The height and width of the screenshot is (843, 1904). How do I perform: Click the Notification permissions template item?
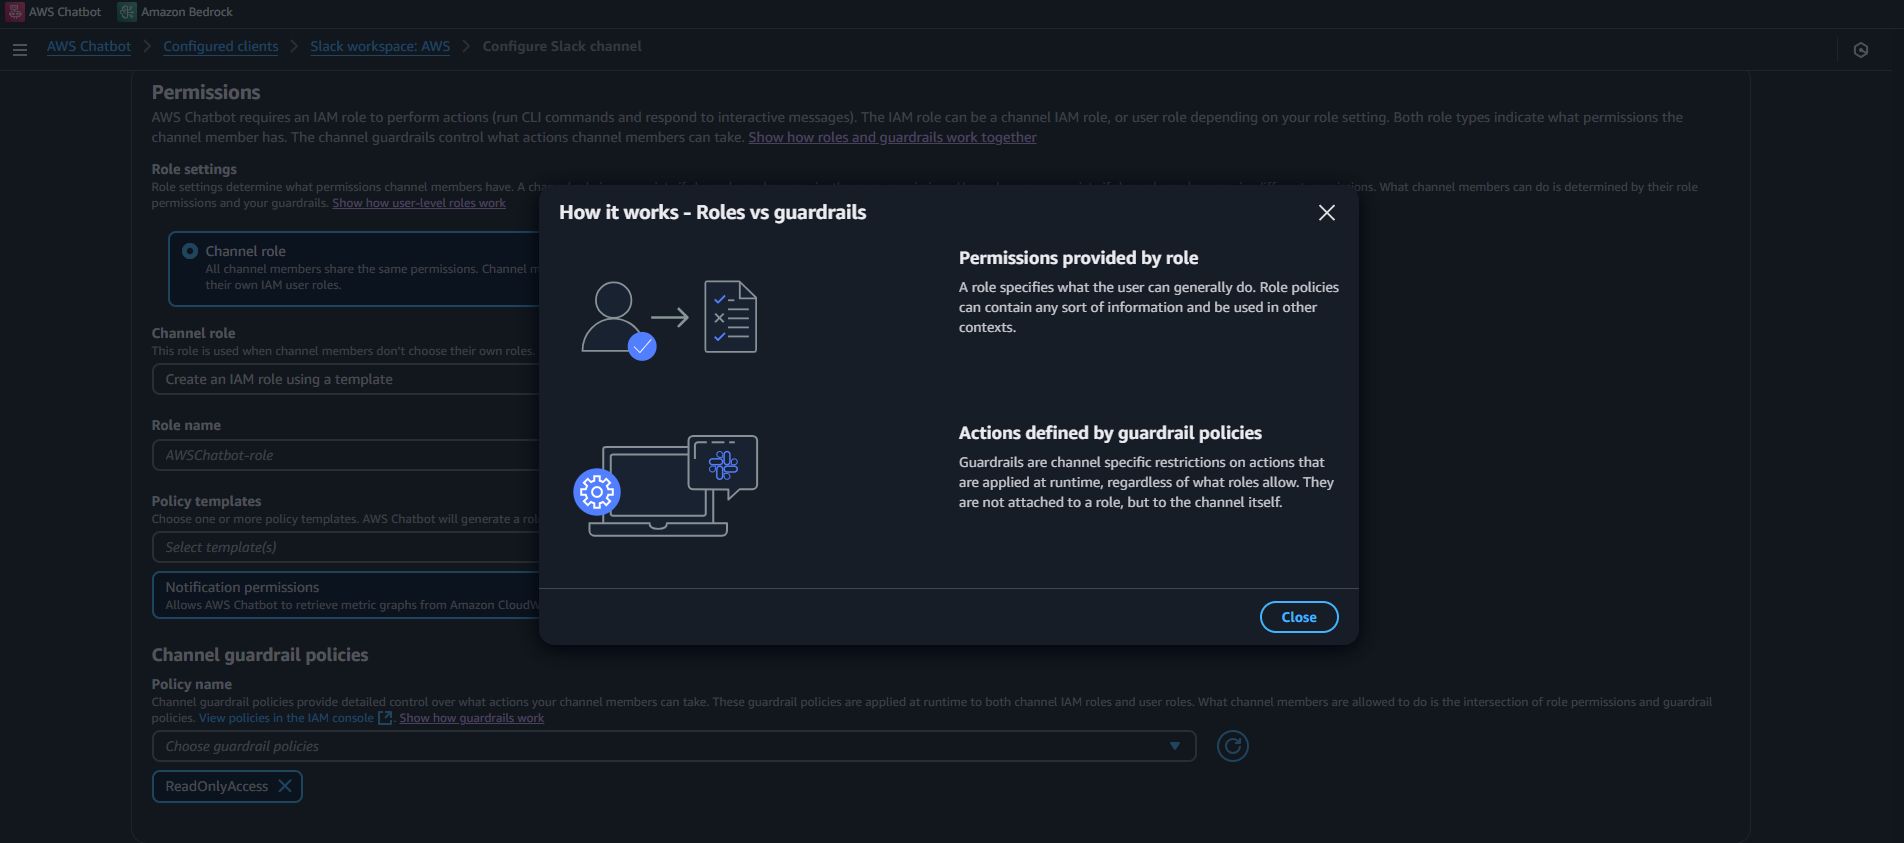[346, 595]
